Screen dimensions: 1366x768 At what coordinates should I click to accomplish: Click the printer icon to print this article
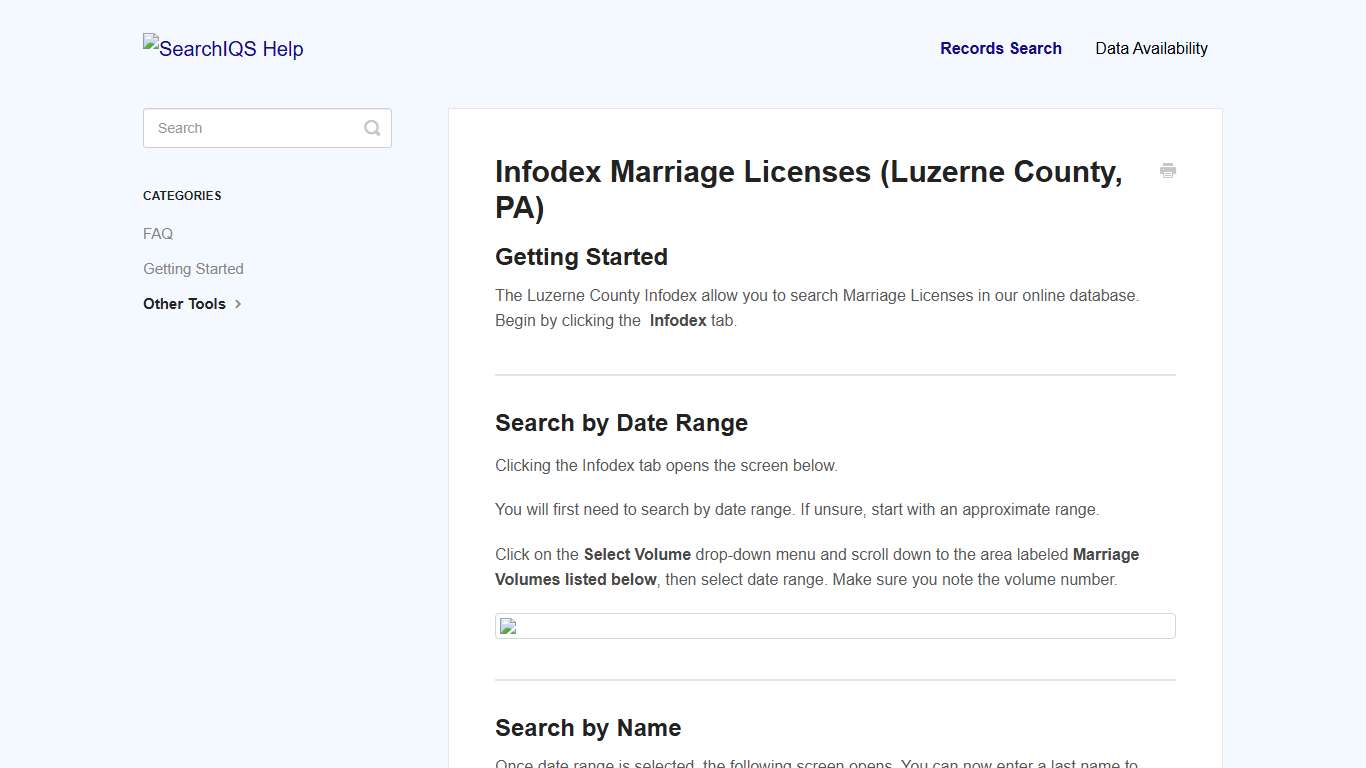(x=1167, y=171)
